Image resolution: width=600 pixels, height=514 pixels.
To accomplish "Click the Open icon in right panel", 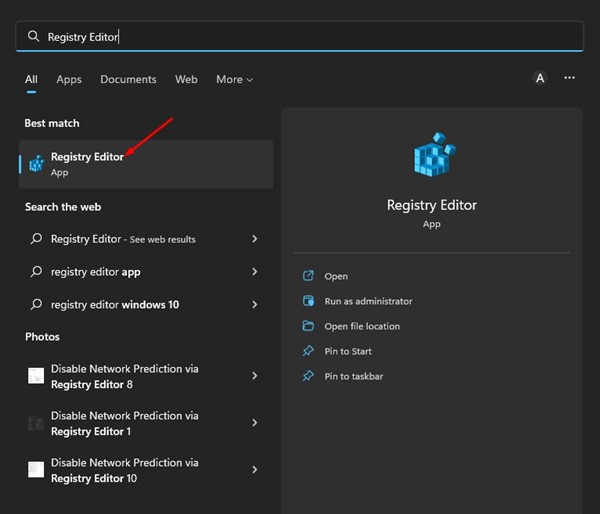I will click(x=308, y=276).
